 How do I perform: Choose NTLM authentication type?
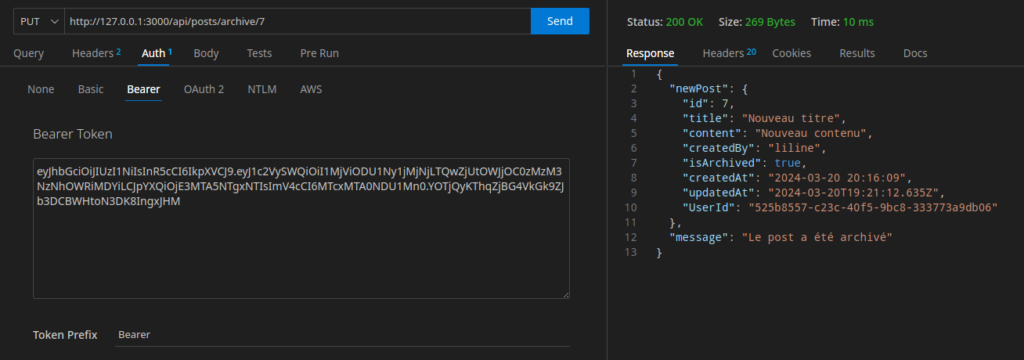coord(262,90)
